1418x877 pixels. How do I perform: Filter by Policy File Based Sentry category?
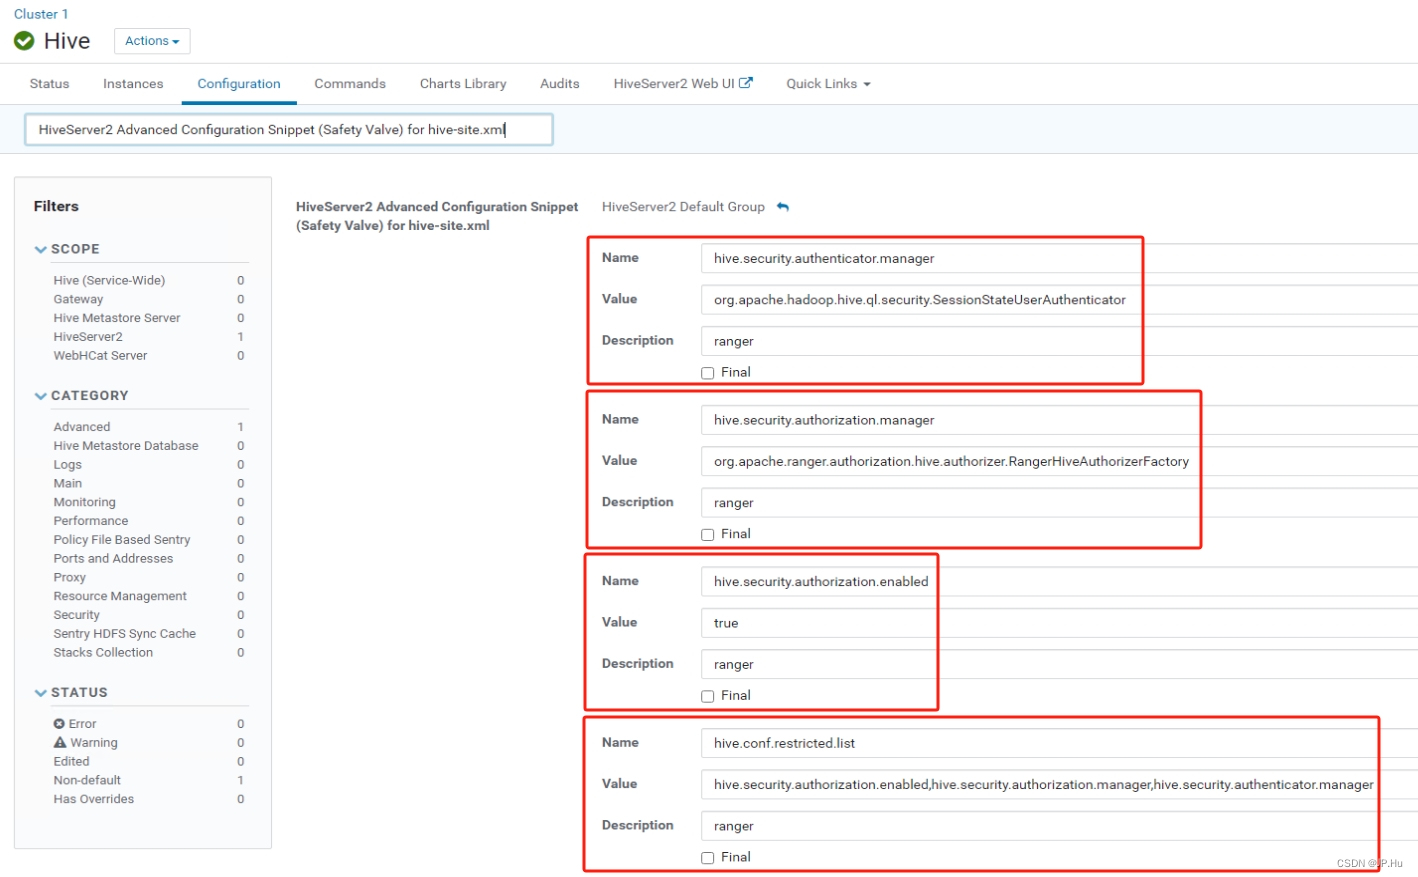click(122, 540)
